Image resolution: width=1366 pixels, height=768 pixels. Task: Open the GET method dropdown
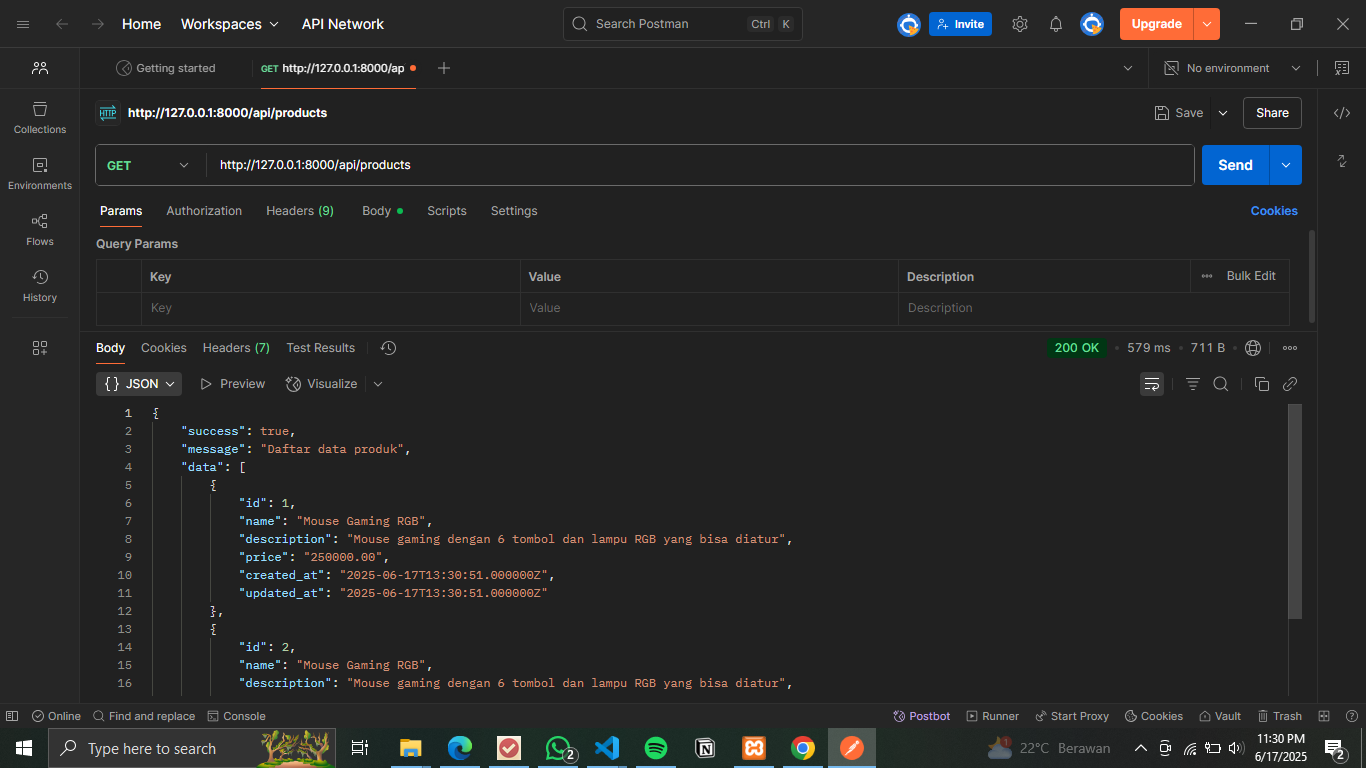tap(148, 165)
